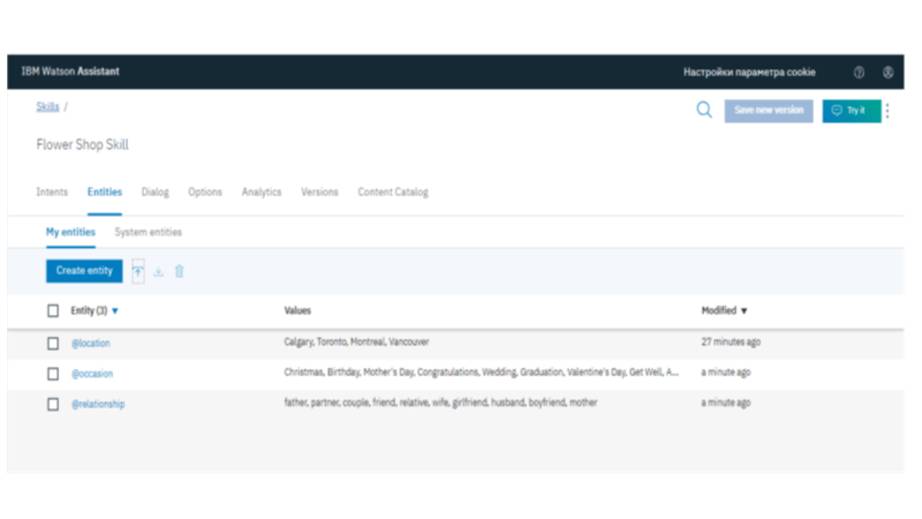
Task: Click the search magnifier icon
Action: click(704, 110)
